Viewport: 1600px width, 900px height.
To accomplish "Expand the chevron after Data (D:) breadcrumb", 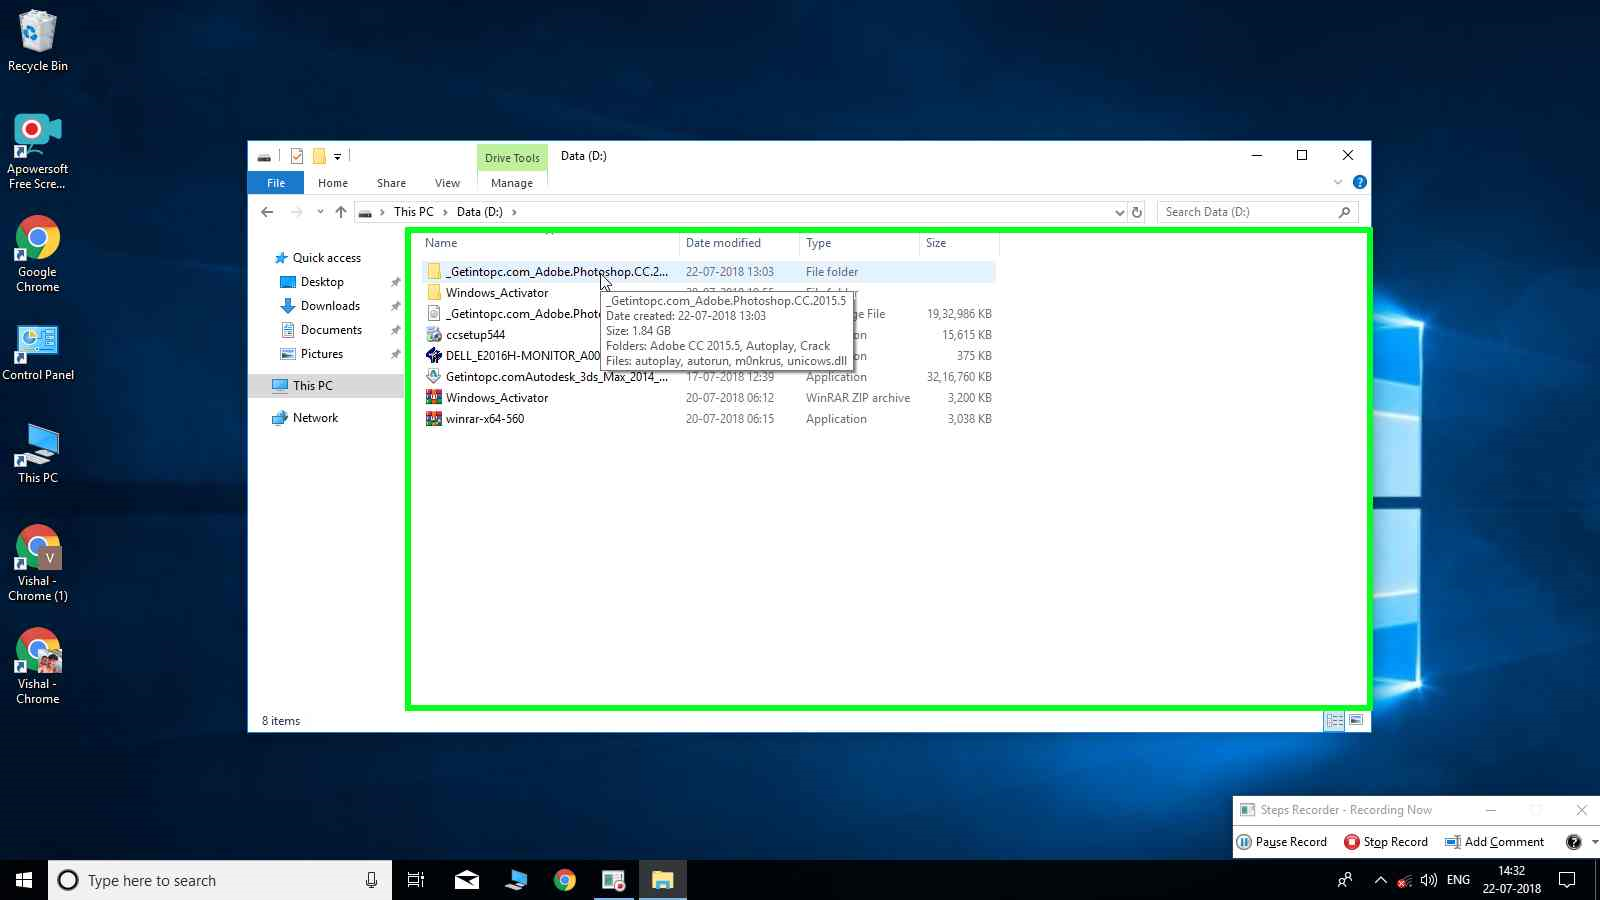I will (x=514, y=212).
